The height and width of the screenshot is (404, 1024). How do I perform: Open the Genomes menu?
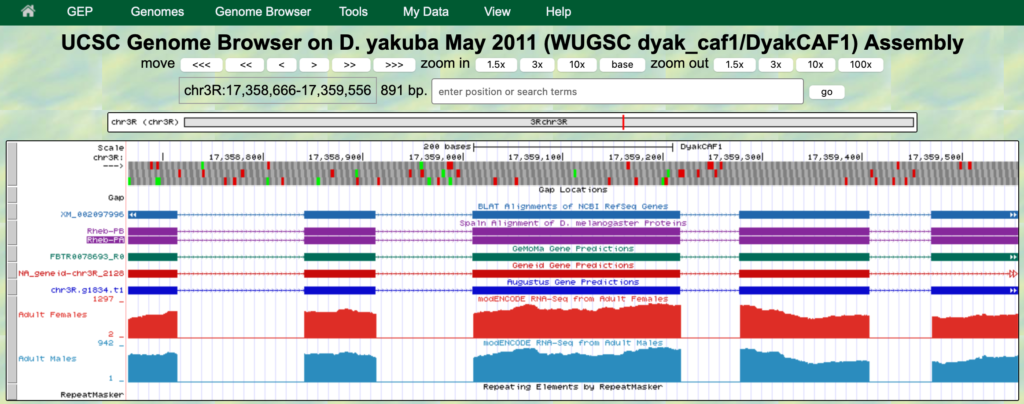[158, 12]
